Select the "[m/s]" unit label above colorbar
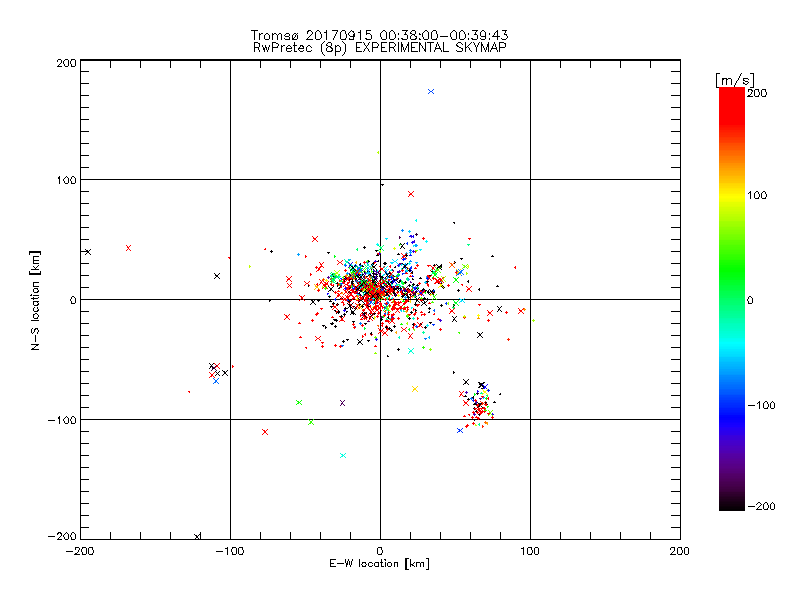800x600 pixels. [x=735, y=80]
